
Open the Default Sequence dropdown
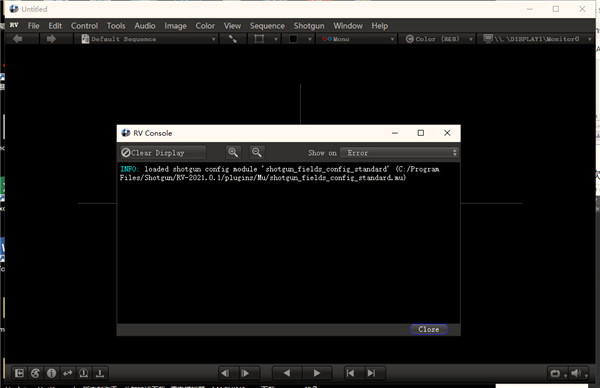point(148,39)
